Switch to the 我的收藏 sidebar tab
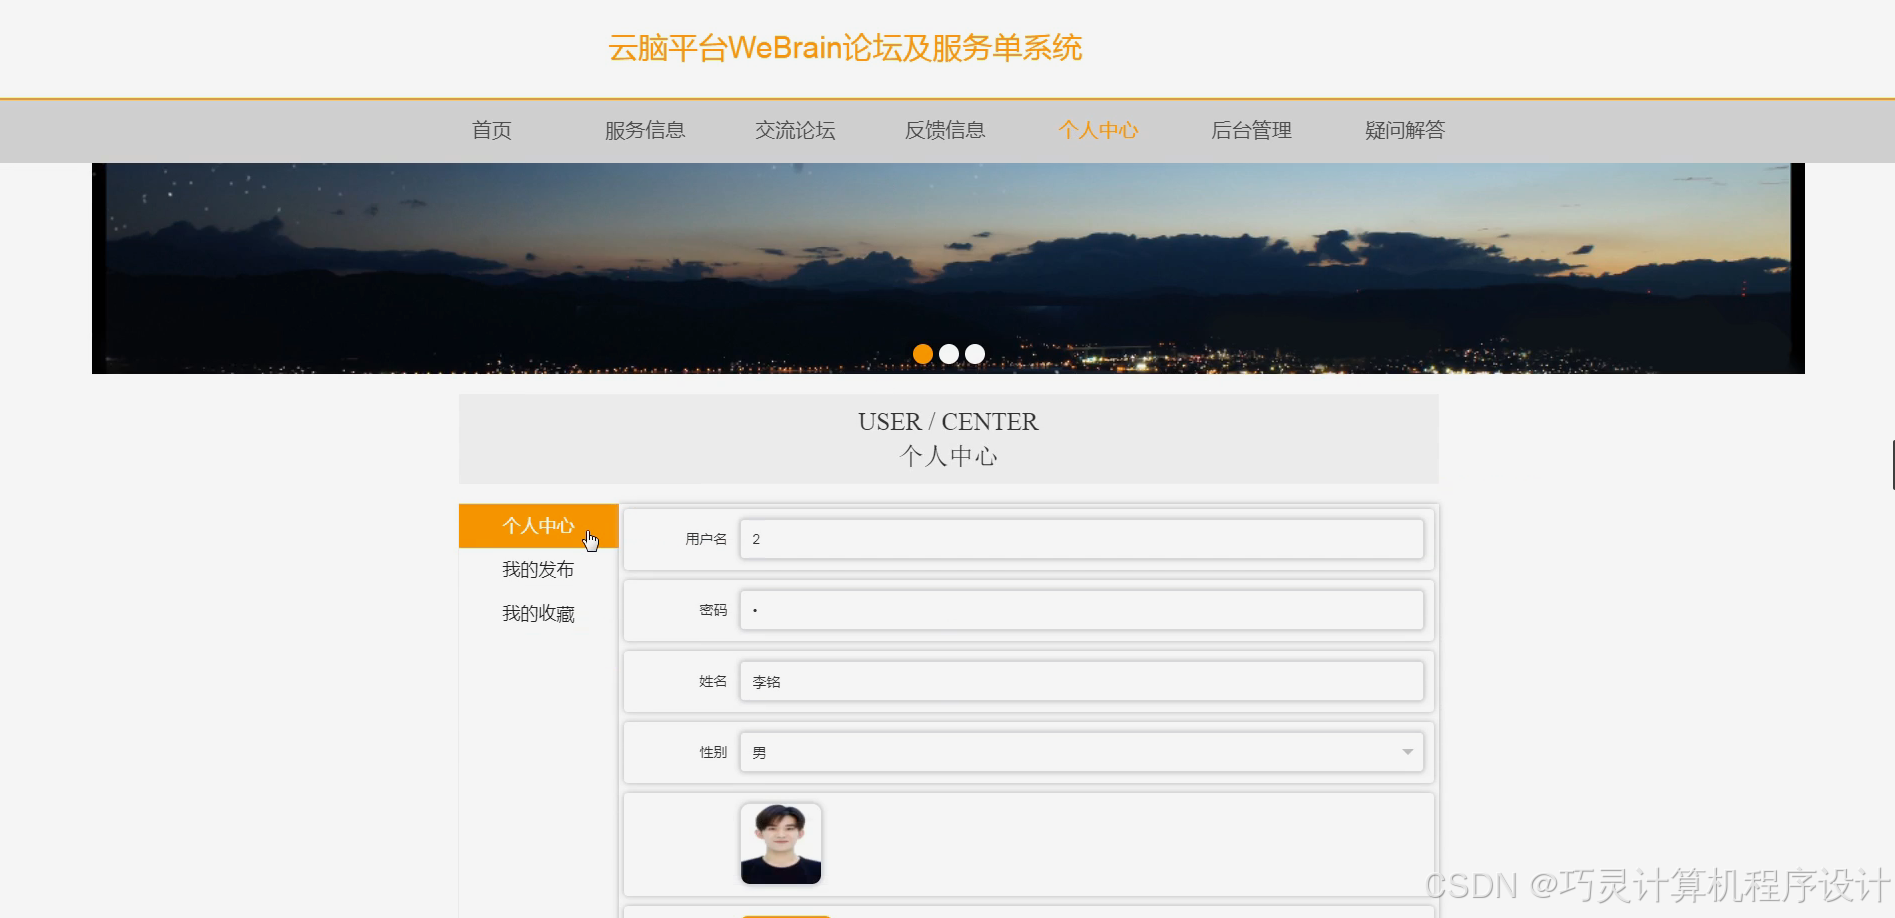Image resolution: width=1895 pixels, height=918 pixels. pos(537,613)
